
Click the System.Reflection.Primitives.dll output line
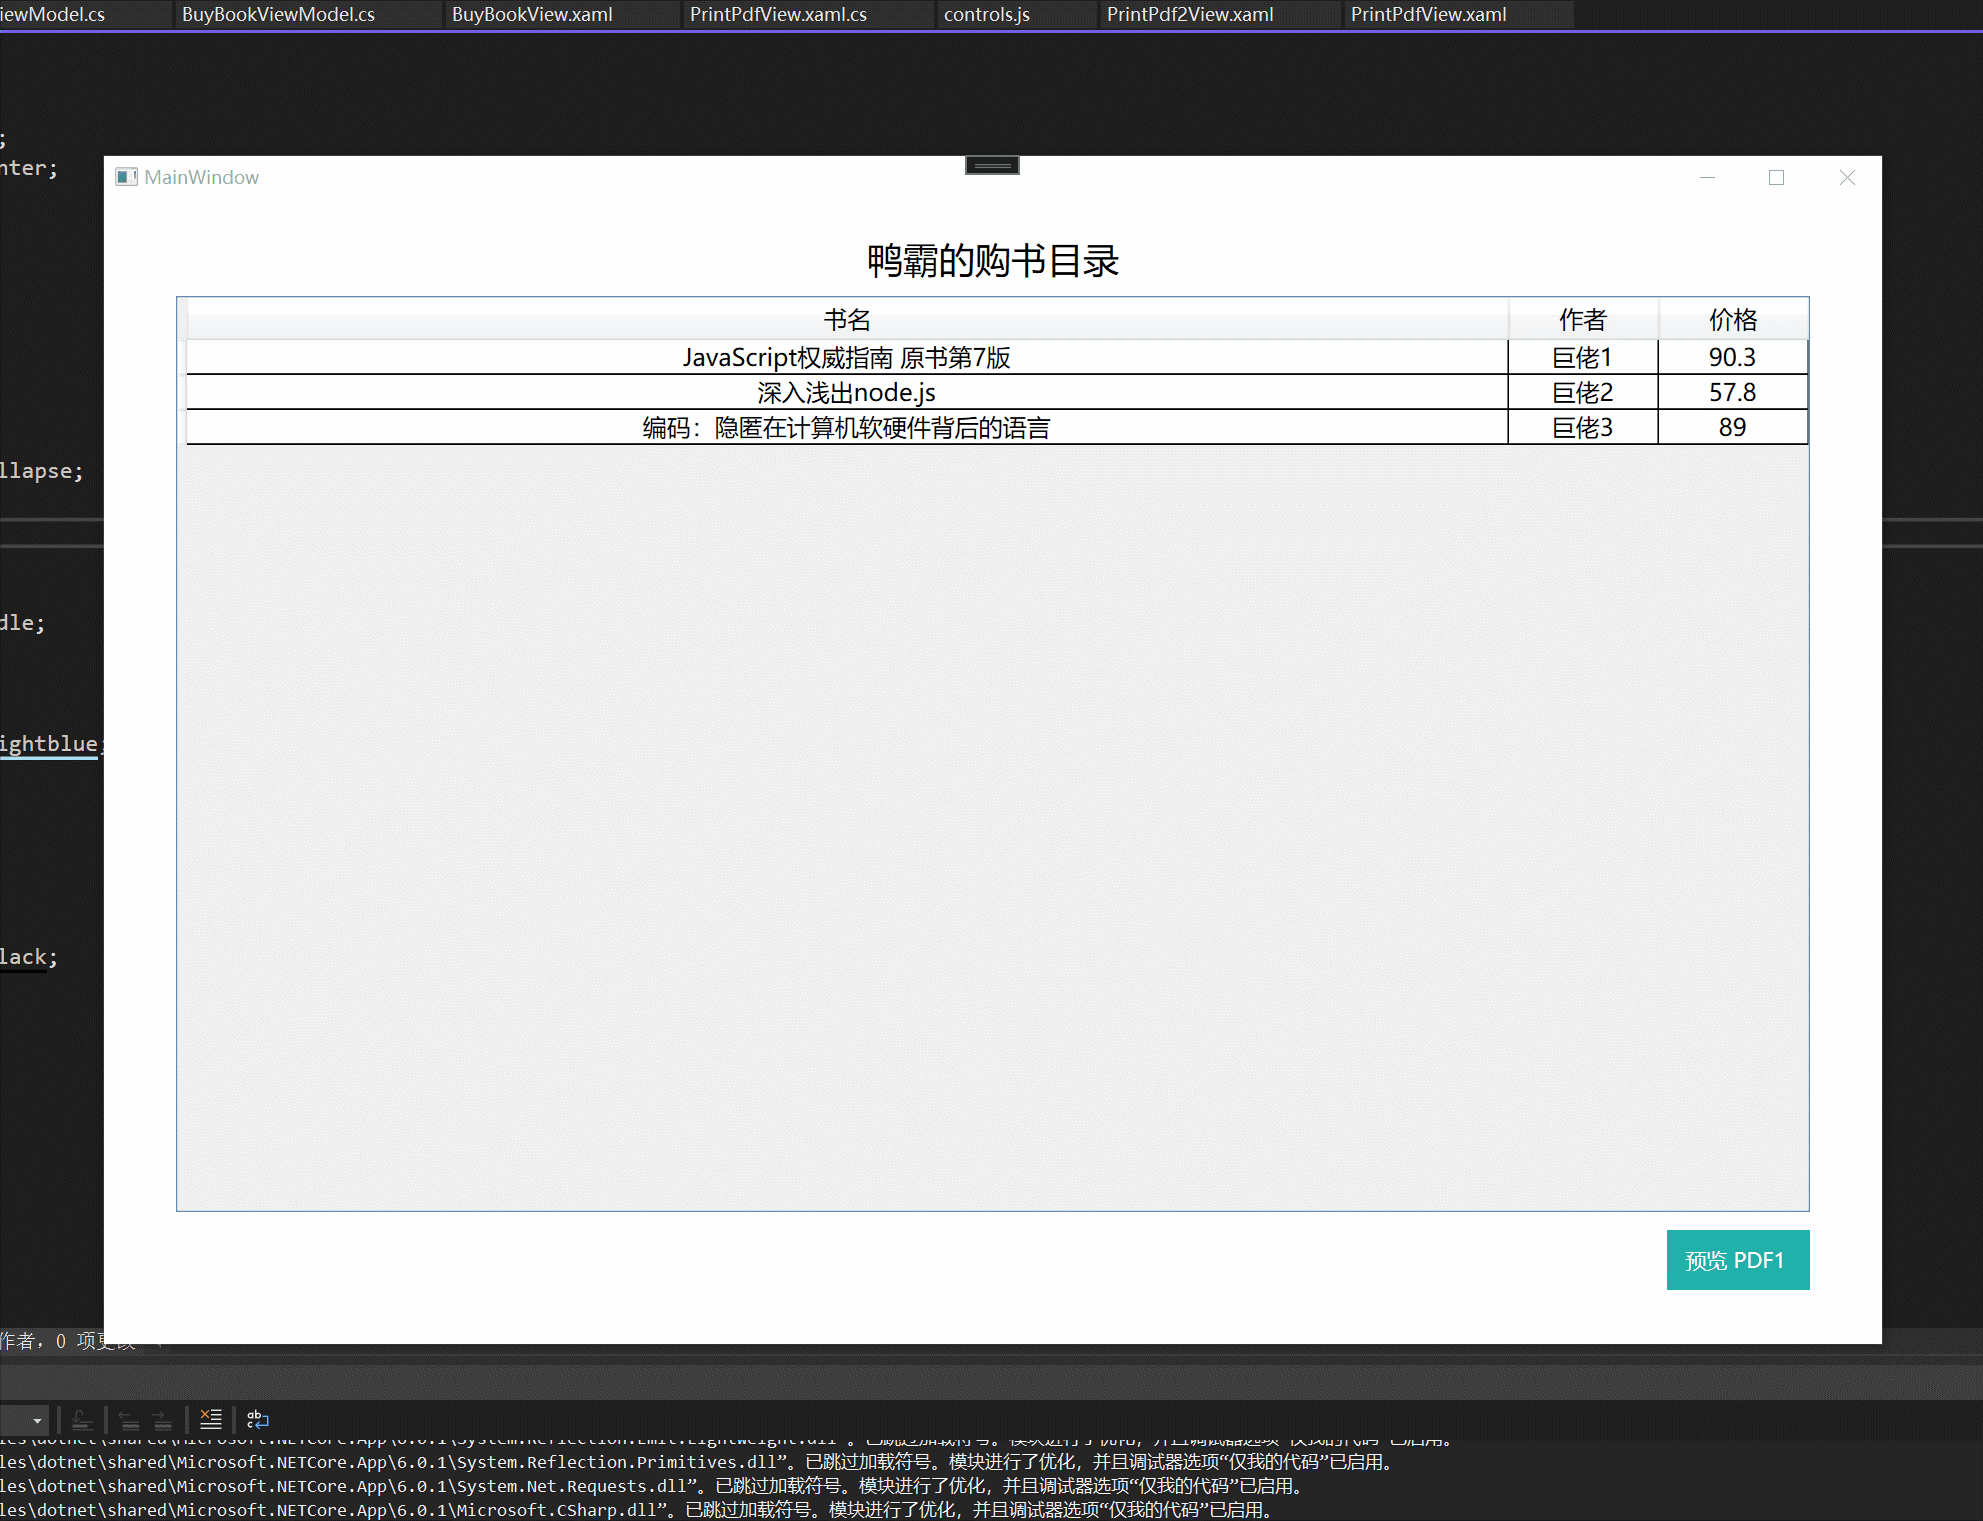tap(699, 1462)
